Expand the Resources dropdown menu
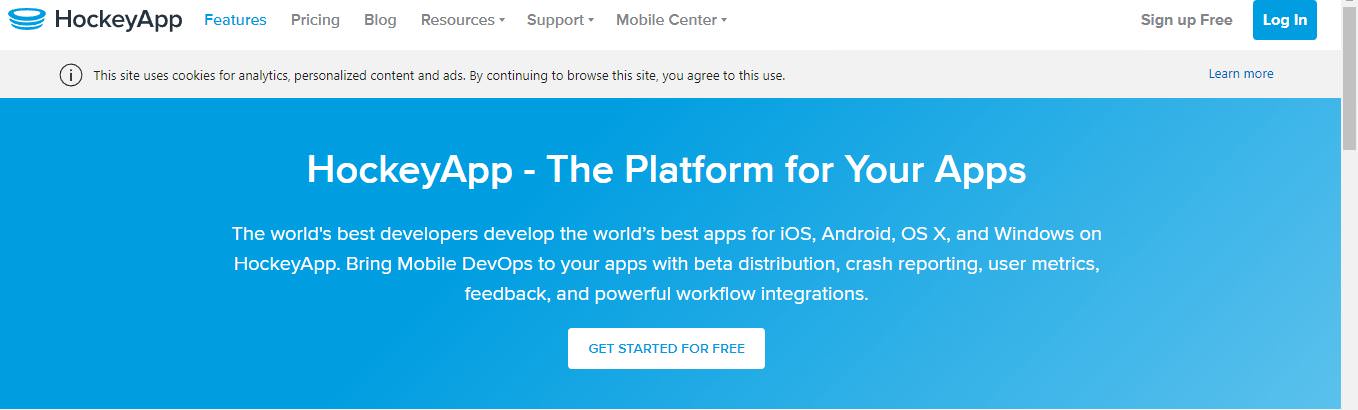 (x=462, y=20)
